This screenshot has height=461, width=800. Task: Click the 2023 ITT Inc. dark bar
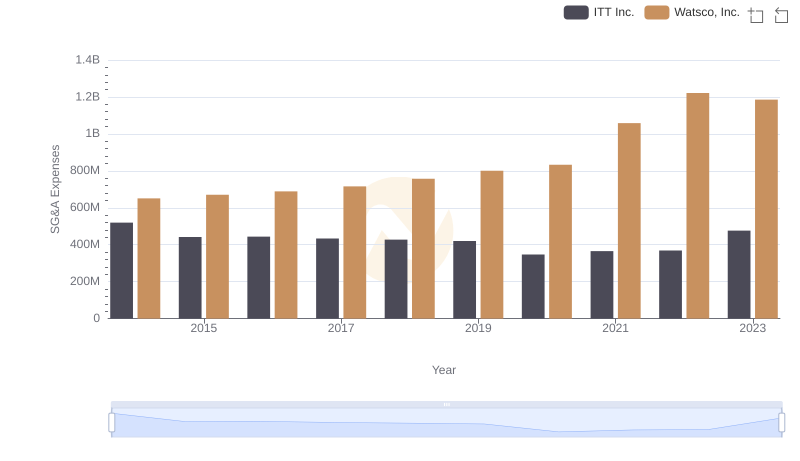[x=739, y=274]
